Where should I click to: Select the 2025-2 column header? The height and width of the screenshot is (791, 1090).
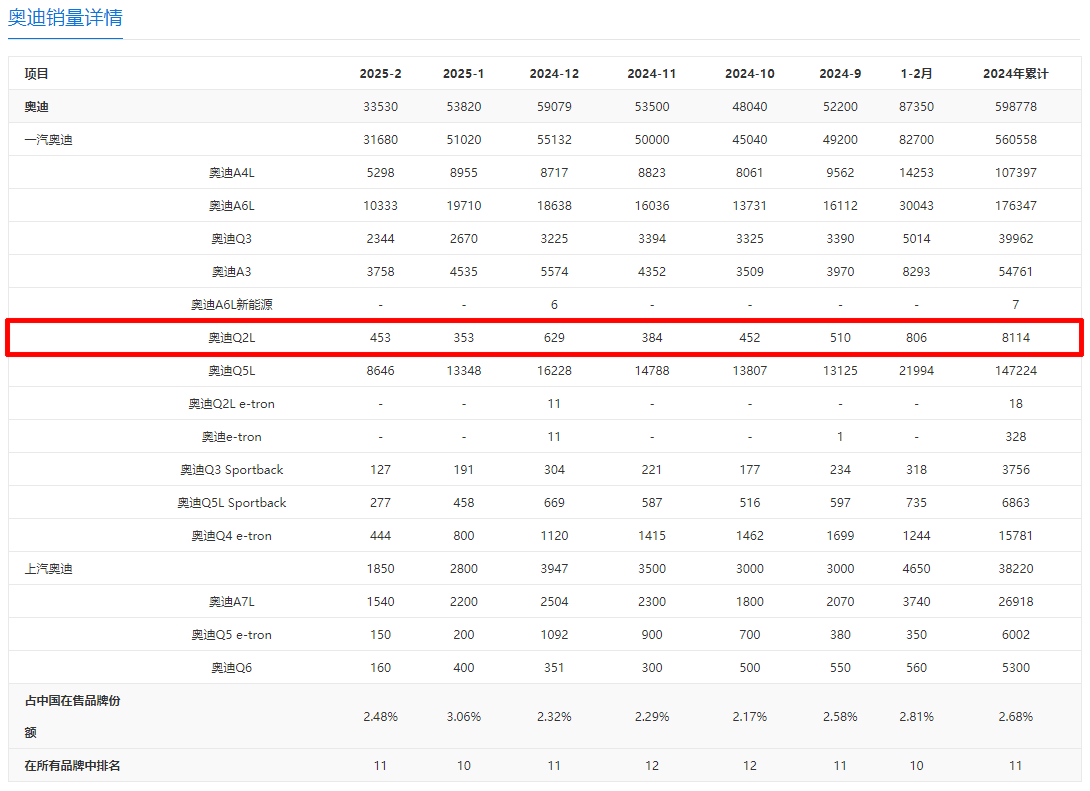pyautogui.click(x=380, y=74)
